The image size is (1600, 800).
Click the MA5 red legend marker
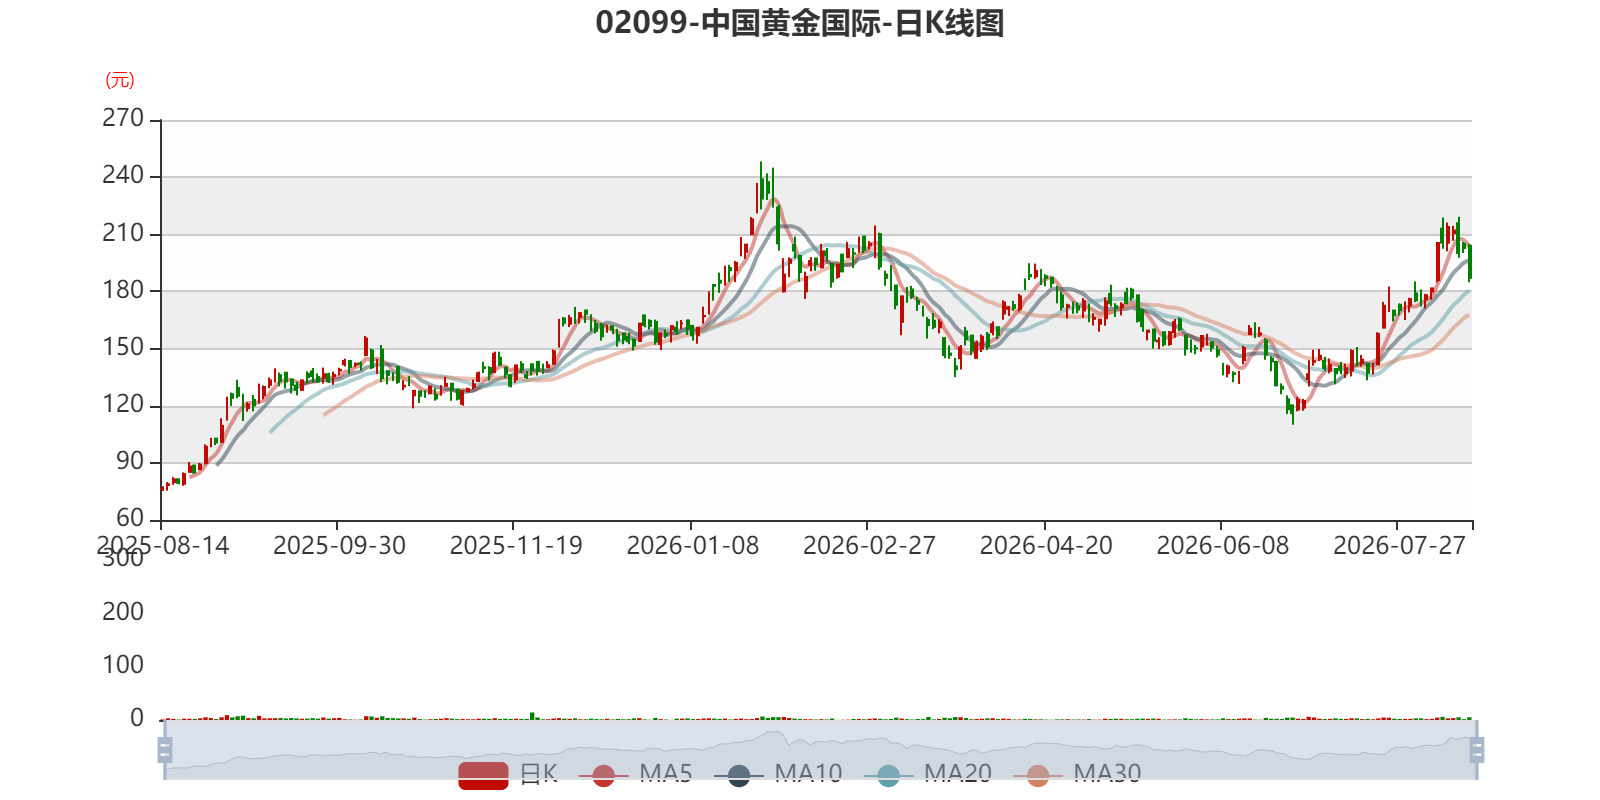pyautogui.click(x=603, y=775)
